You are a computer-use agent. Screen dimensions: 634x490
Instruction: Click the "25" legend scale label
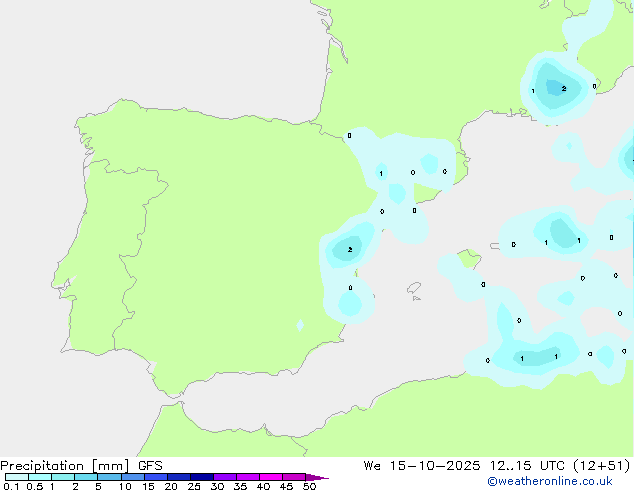coord(194,486)
